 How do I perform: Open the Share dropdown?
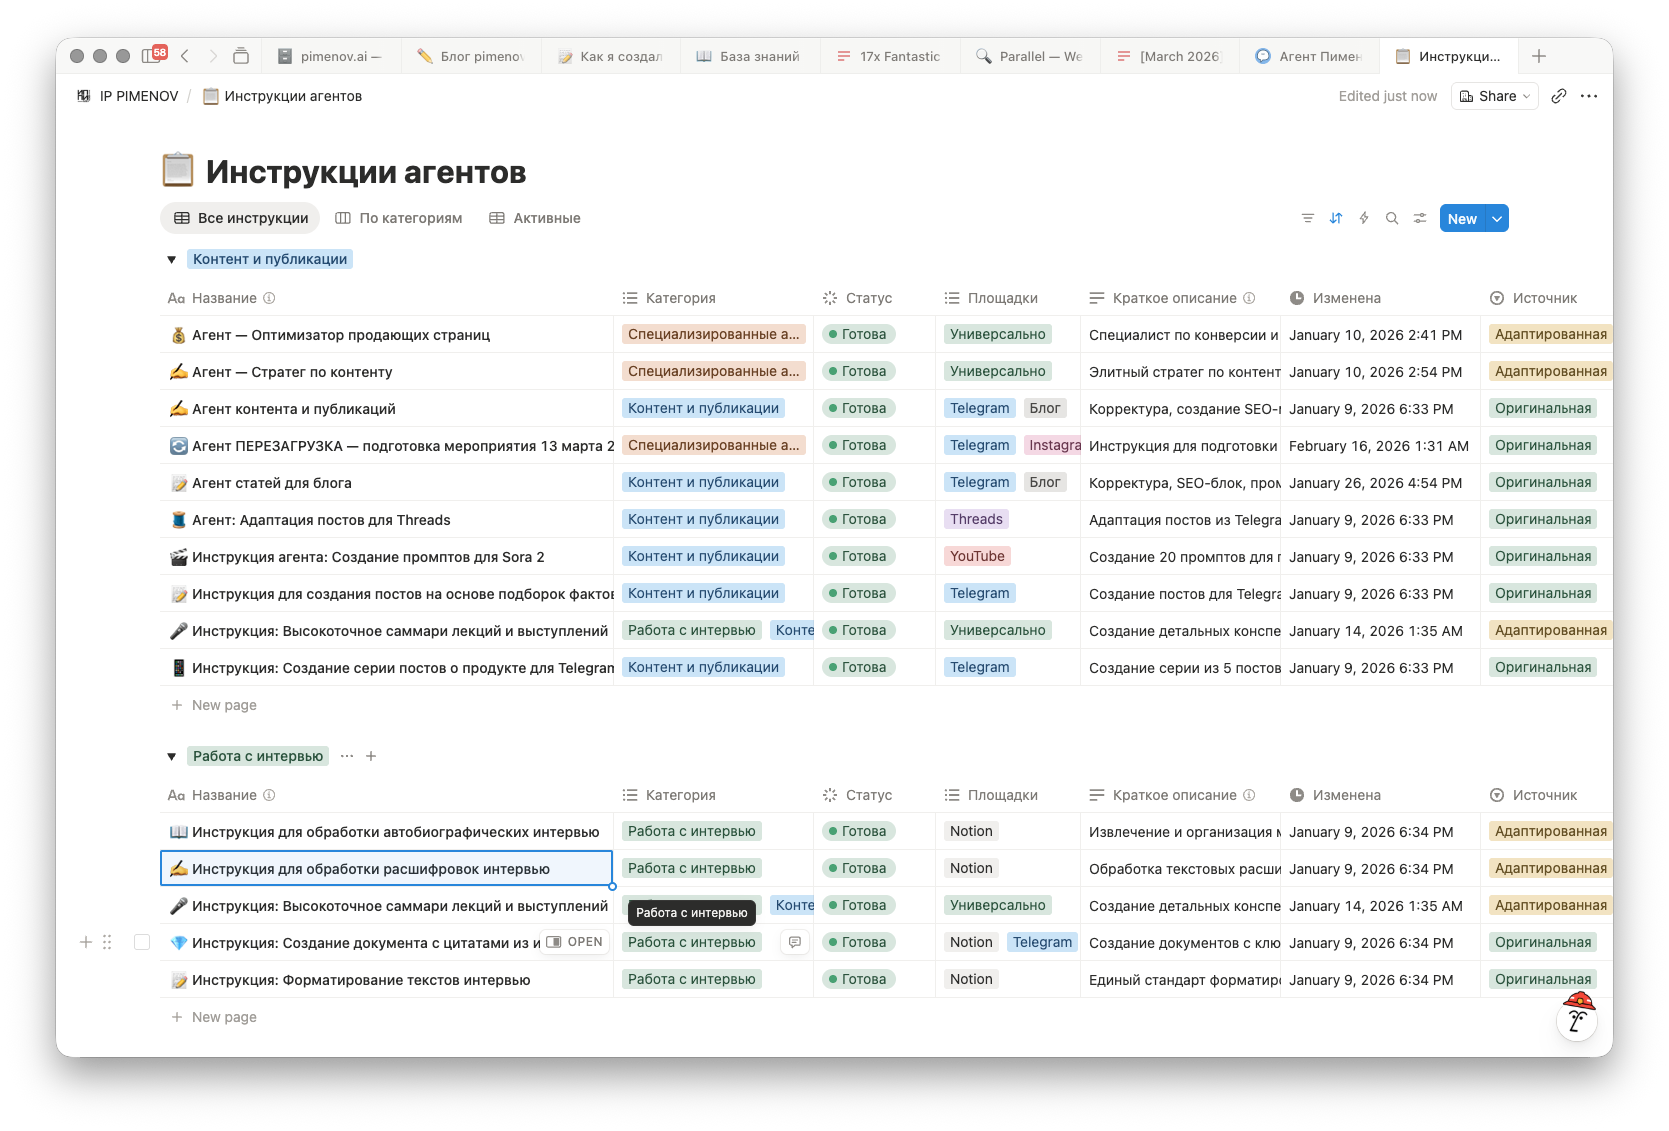(1494, 96)
